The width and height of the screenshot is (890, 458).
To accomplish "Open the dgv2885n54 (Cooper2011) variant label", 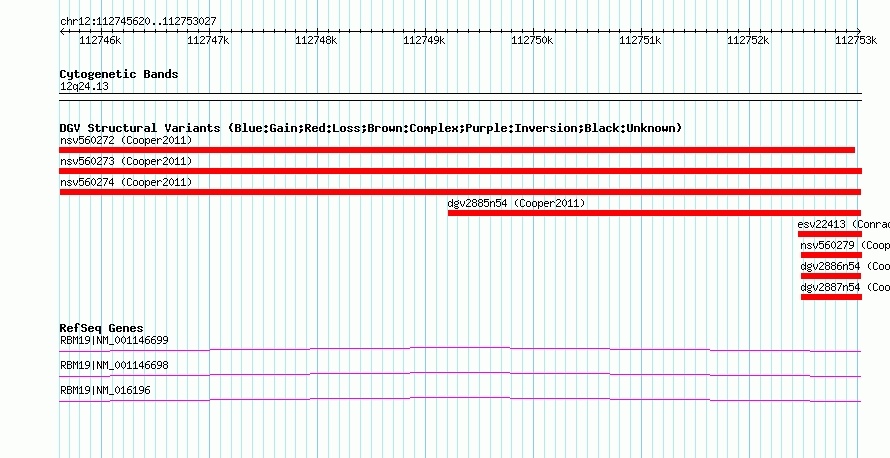I will tap(516, 203).
